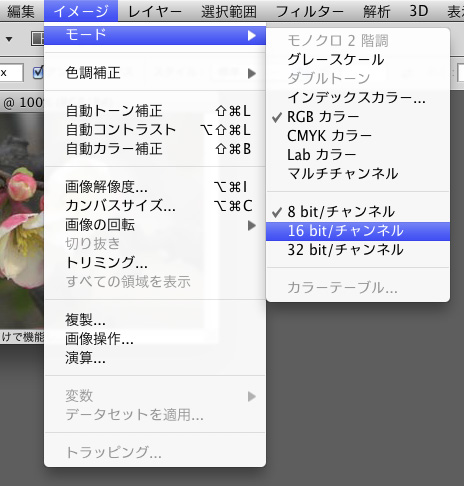
Task: Choose Lab カラー mode
Action: pyautogui.click(x=358, y=155)
